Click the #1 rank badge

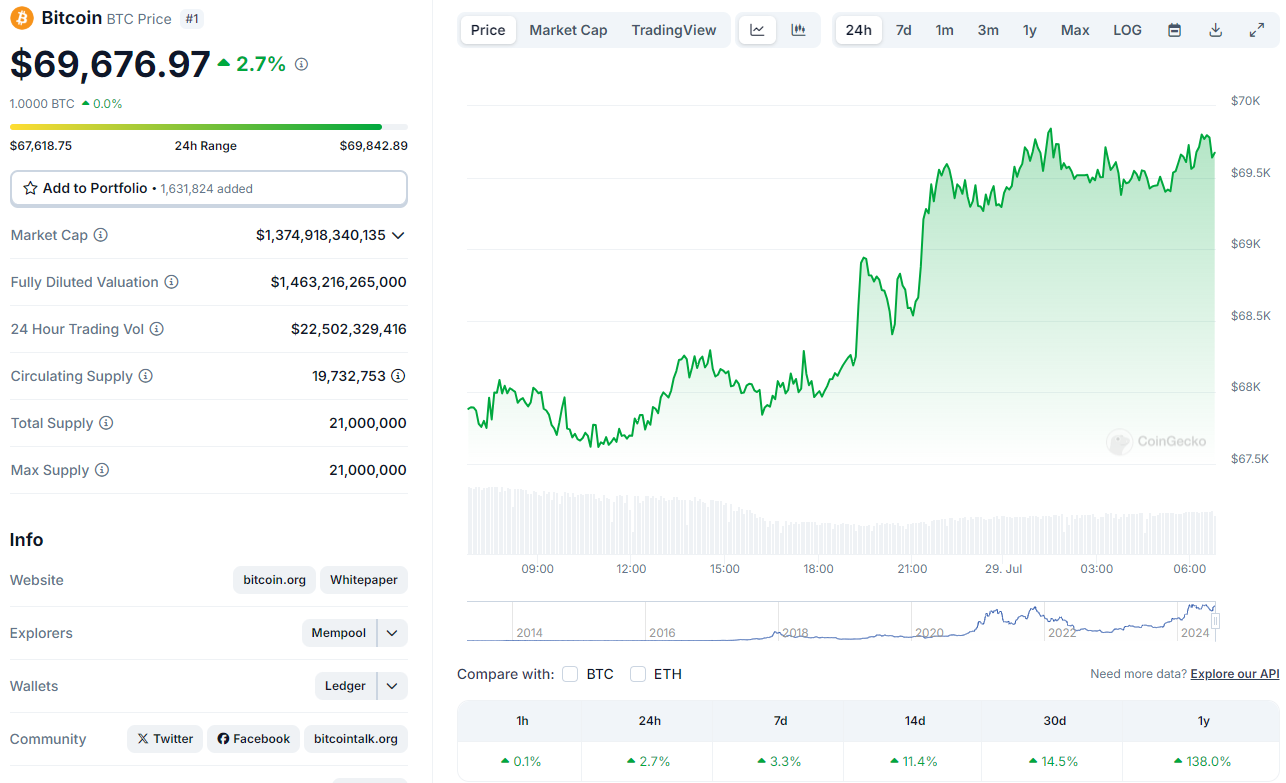[191, 19]
